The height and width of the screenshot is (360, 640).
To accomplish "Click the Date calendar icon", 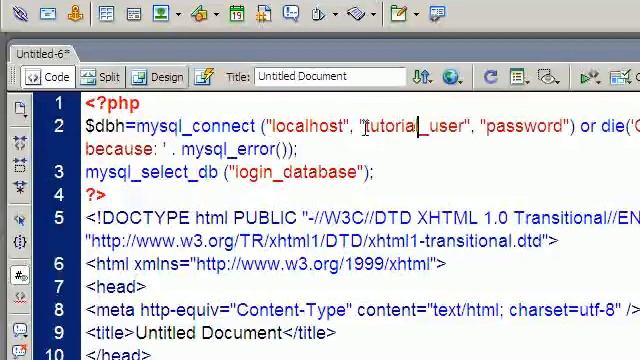I will pyautogui.click(x=237, y=13).
